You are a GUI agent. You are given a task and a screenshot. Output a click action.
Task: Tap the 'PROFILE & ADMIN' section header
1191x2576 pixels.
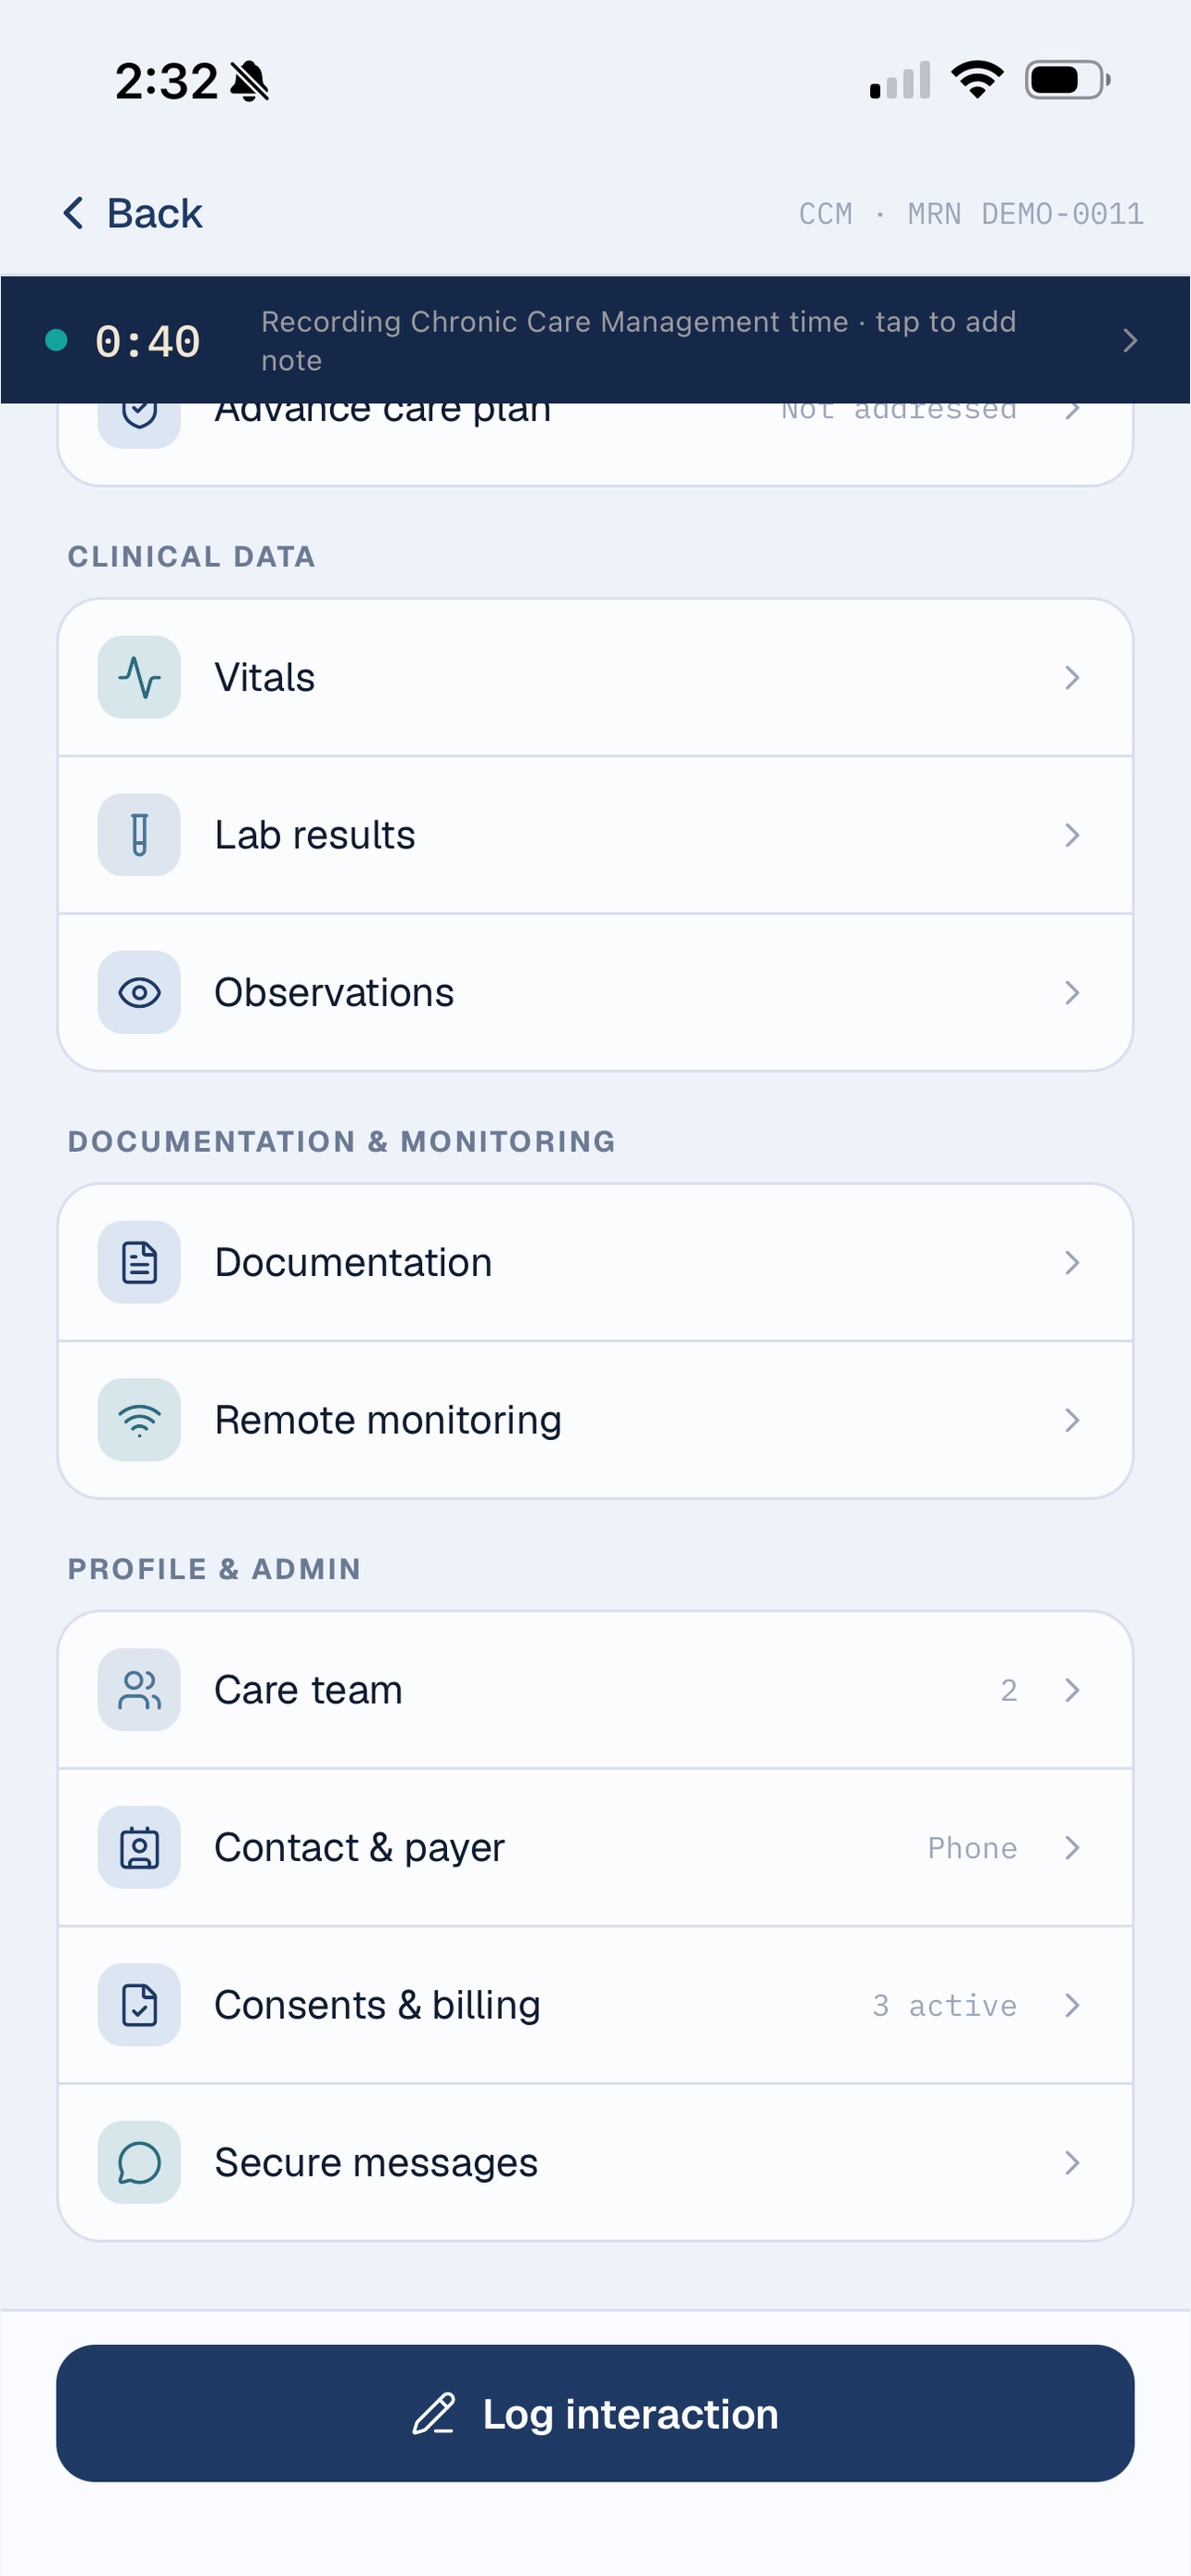pos(214,1568)
